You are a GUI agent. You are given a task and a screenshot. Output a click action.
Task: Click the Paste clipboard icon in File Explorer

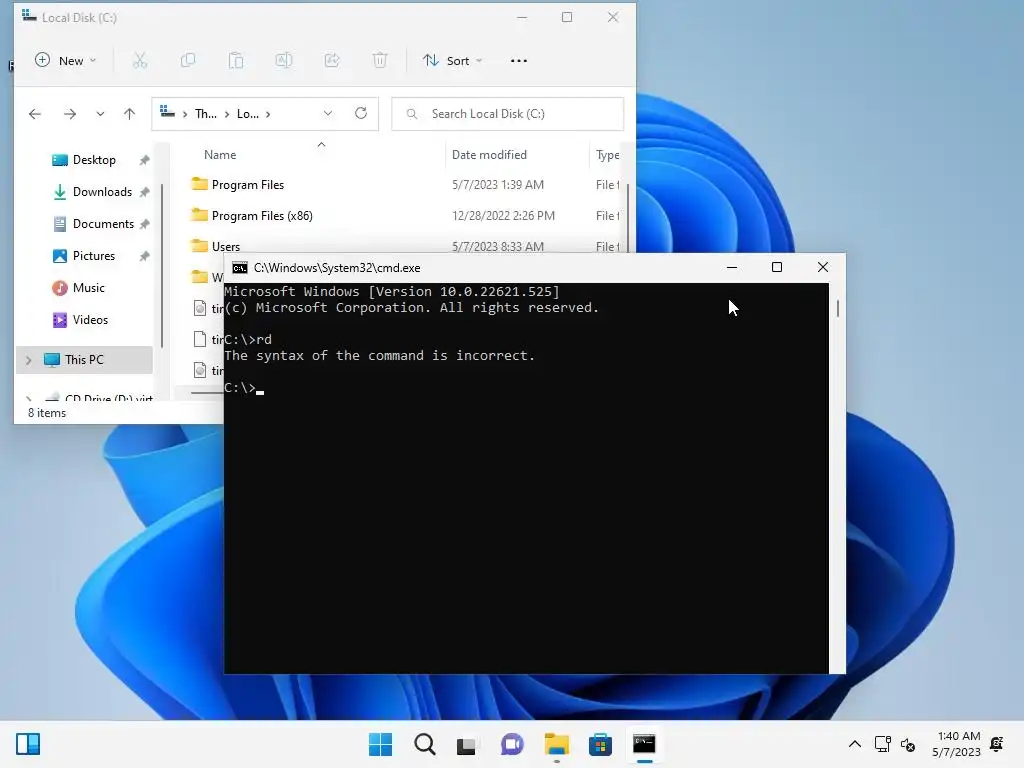tap(236, 61)
